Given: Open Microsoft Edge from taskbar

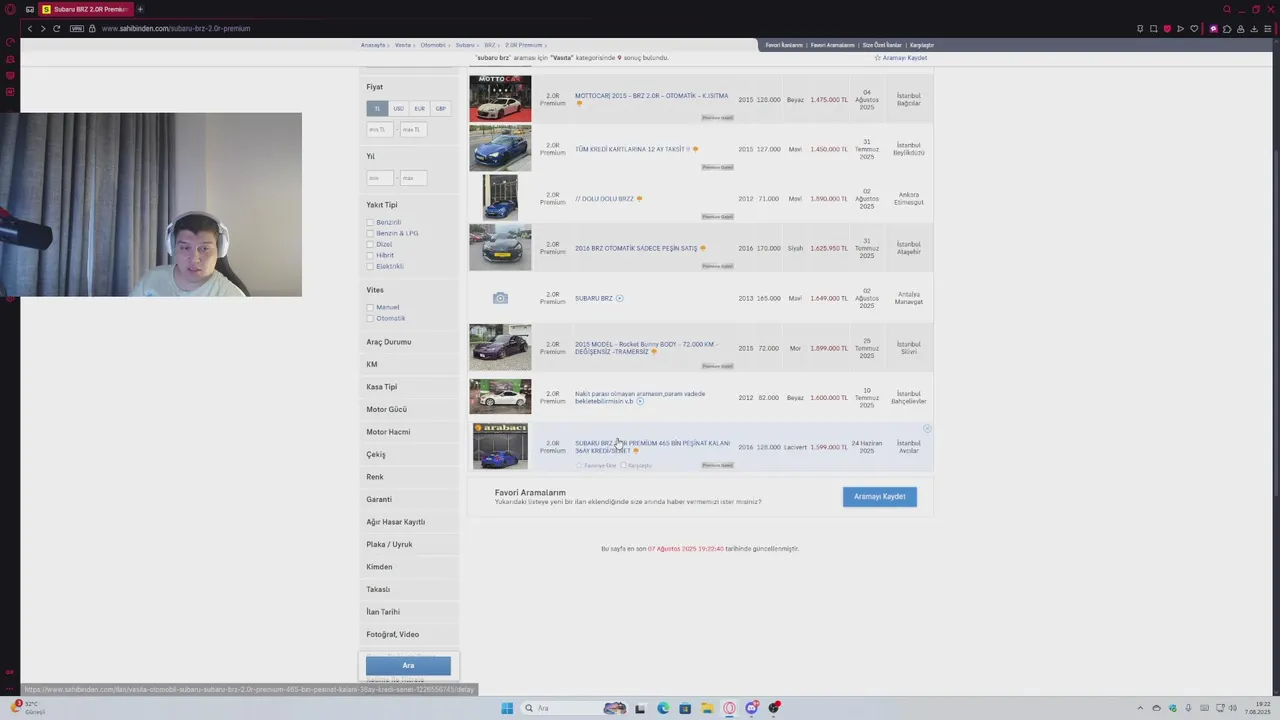Looking at the screenshot, I should [x=663, y=708].
